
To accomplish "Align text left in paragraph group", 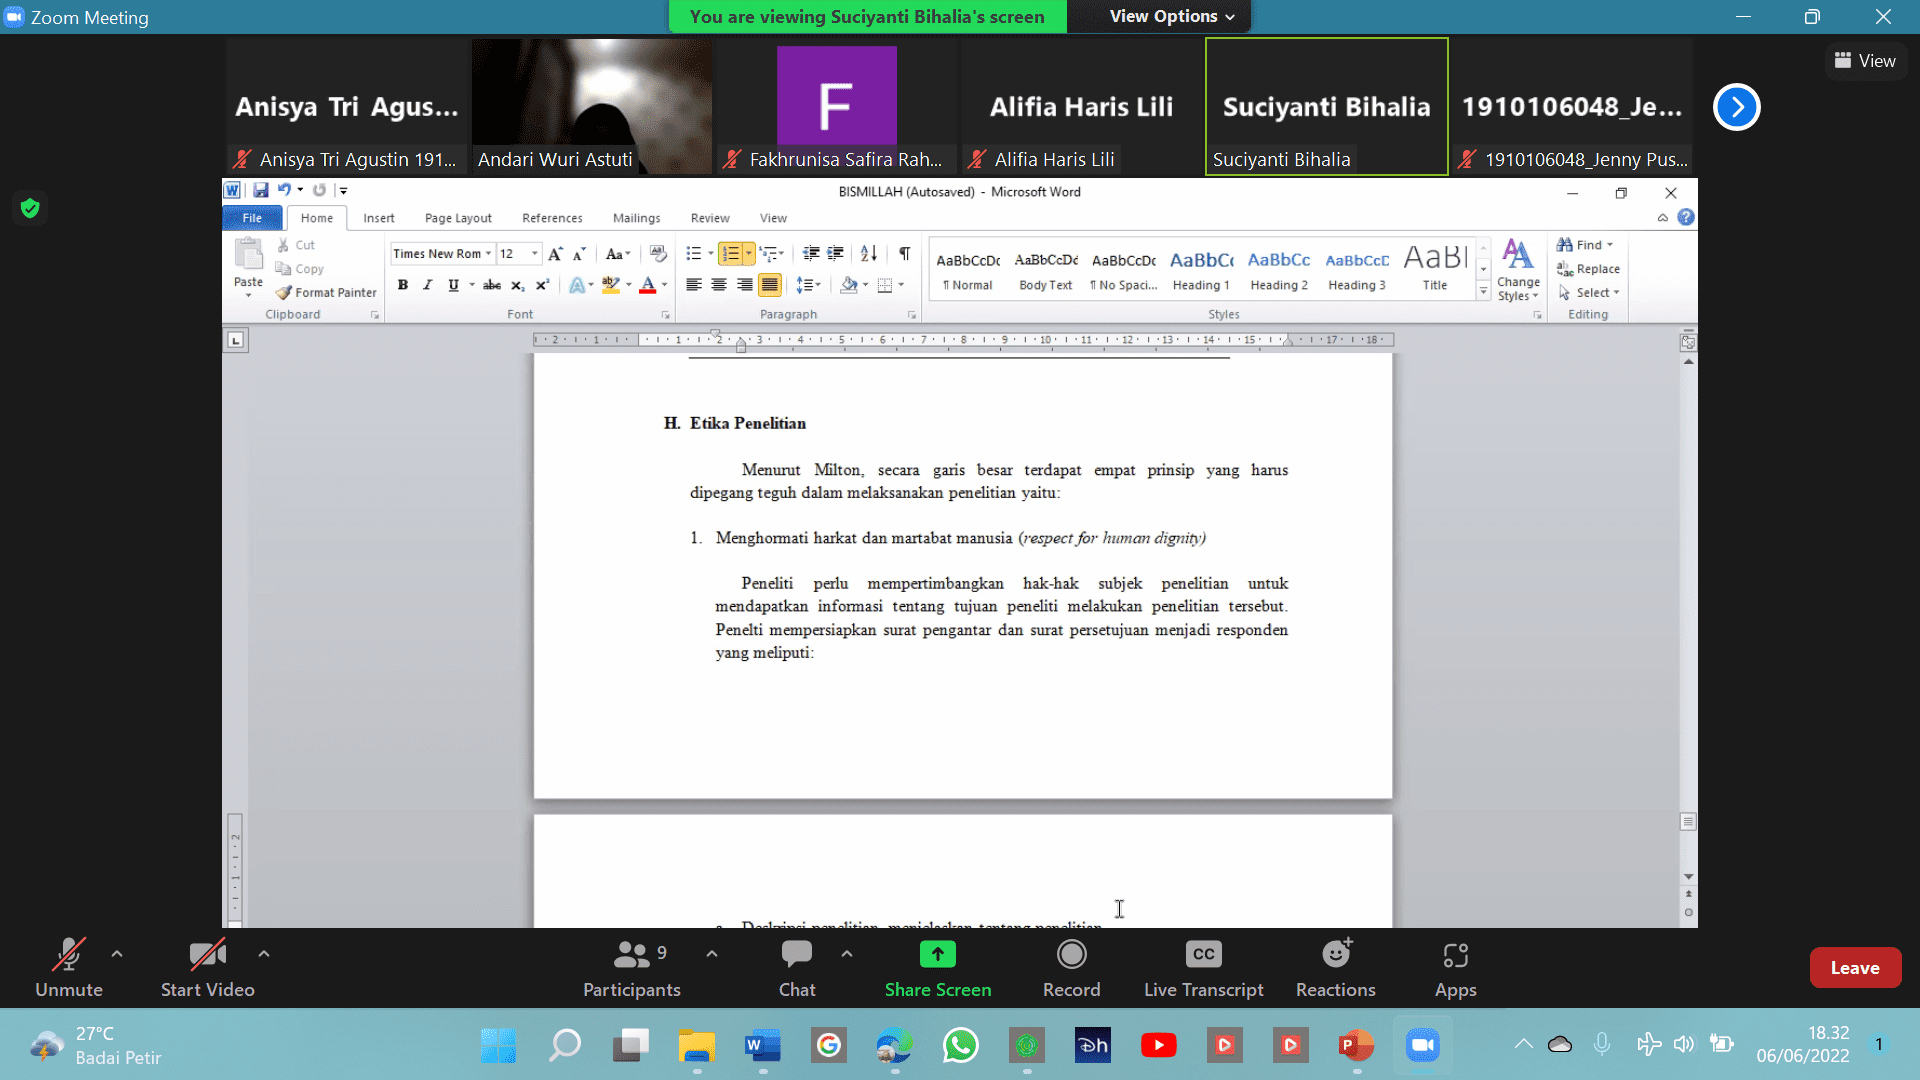I will 693,285.
